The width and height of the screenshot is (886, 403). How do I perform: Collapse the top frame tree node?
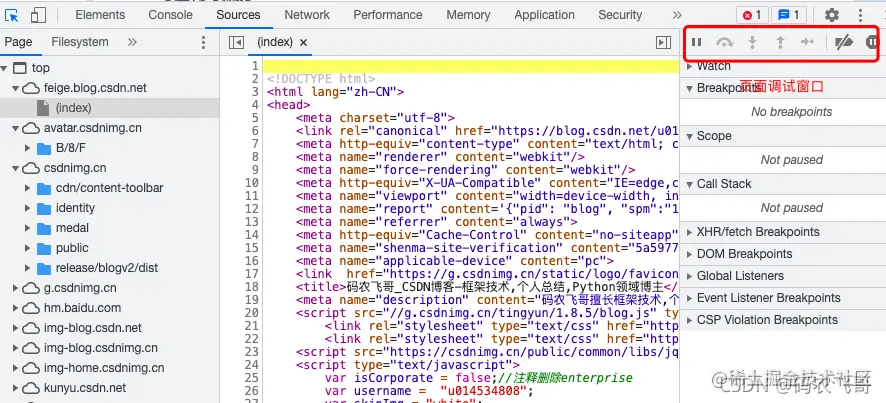point(5,68)
